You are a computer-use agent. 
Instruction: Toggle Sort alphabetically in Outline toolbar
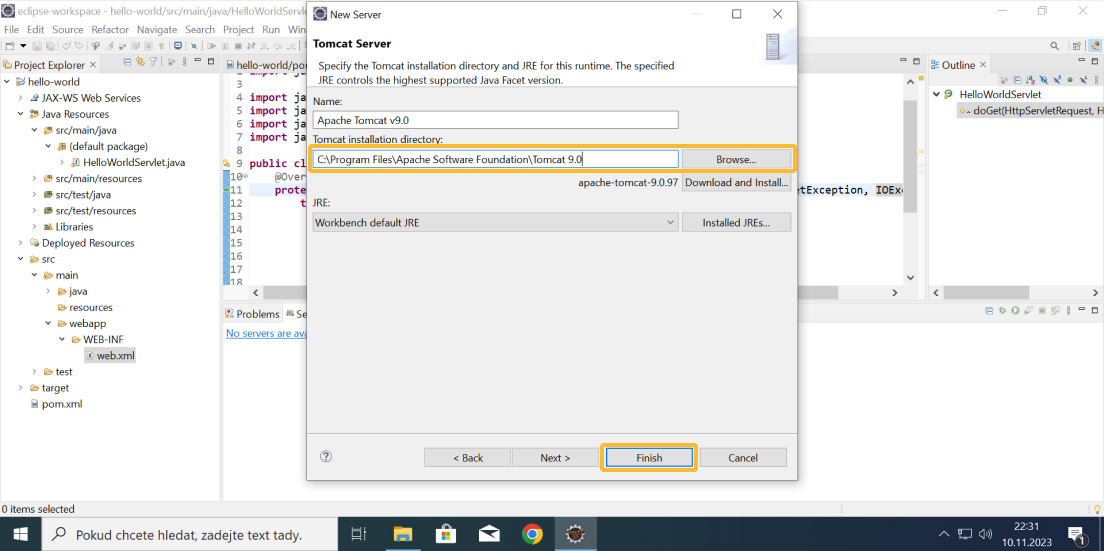[1031, 80]
